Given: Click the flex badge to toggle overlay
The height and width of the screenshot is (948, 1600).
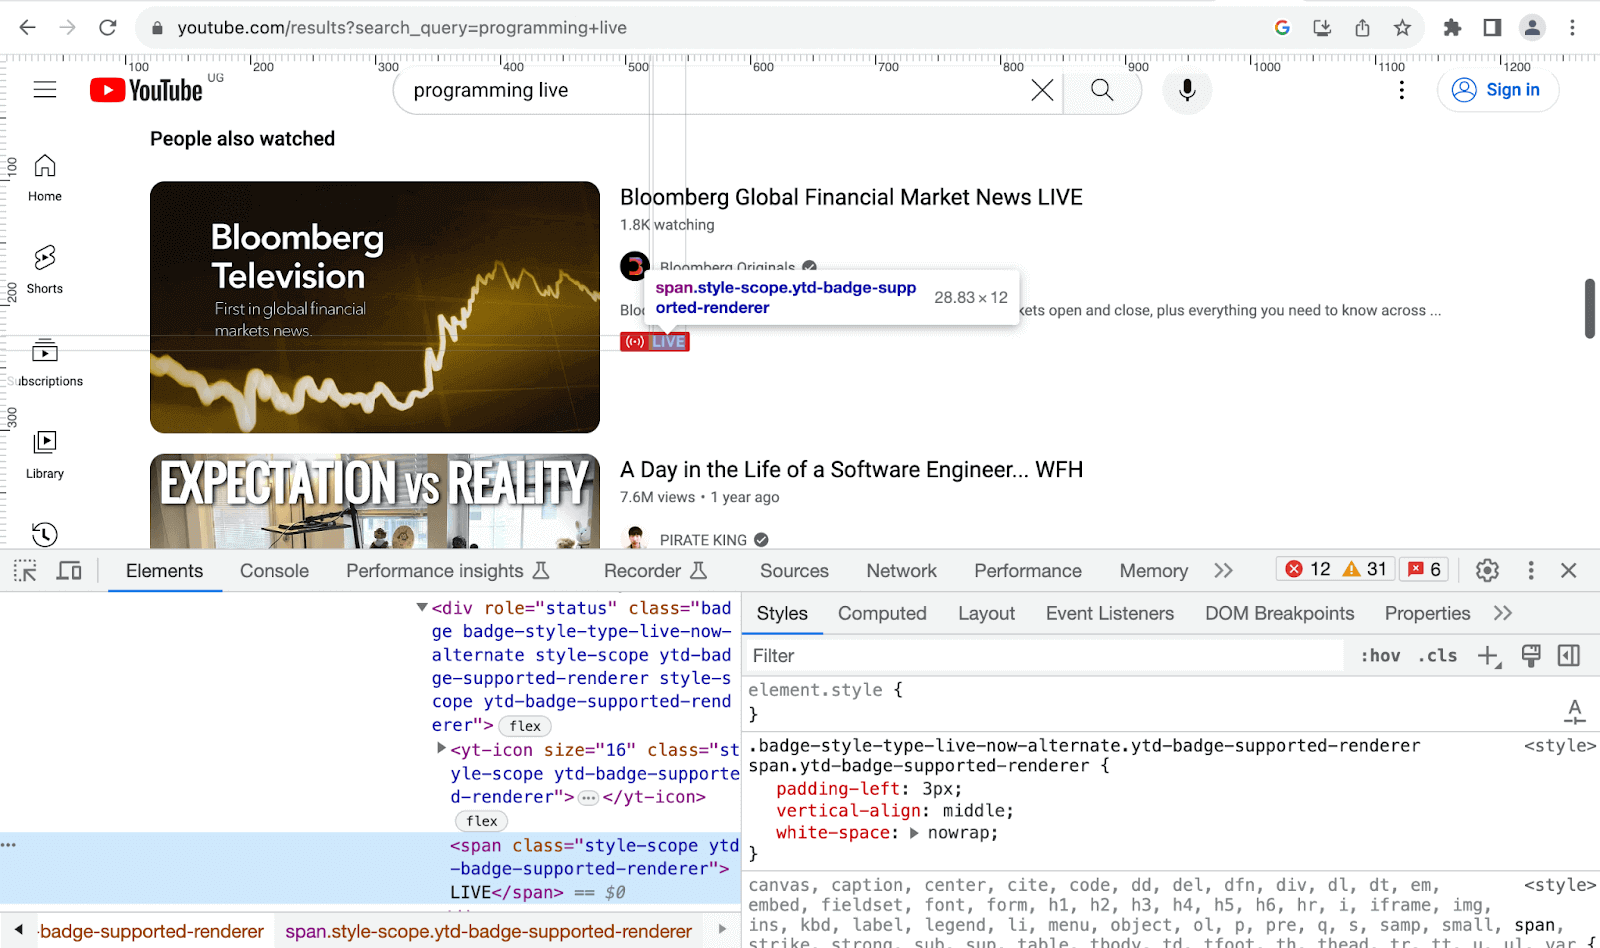Looking at the screenshot, I should click(524, 726).
